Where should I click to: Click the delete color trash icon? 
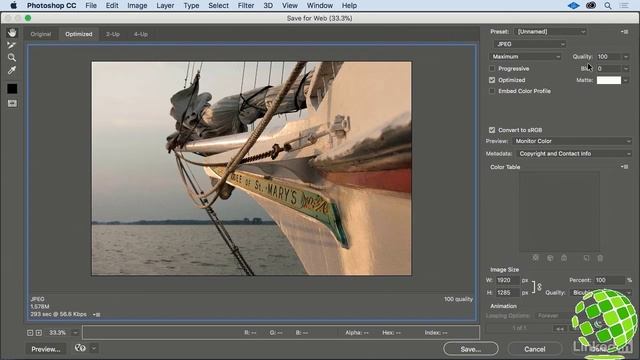[600, 258]
